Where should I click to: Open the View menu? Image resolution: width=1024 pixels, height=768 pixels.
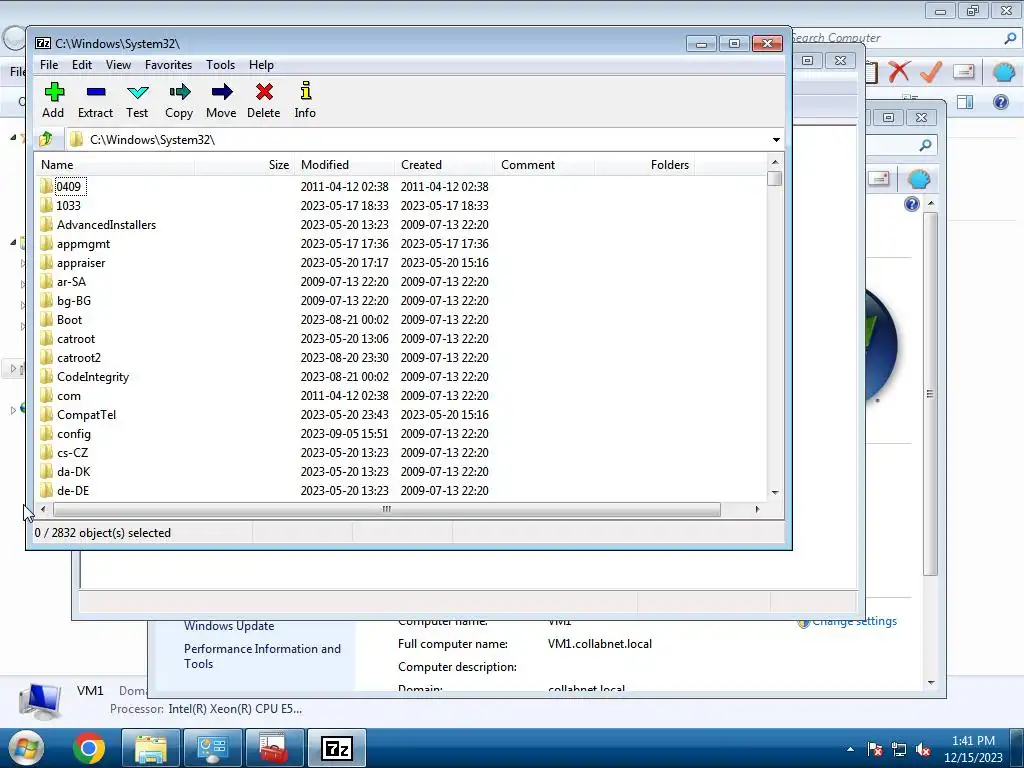click(118, 65)
